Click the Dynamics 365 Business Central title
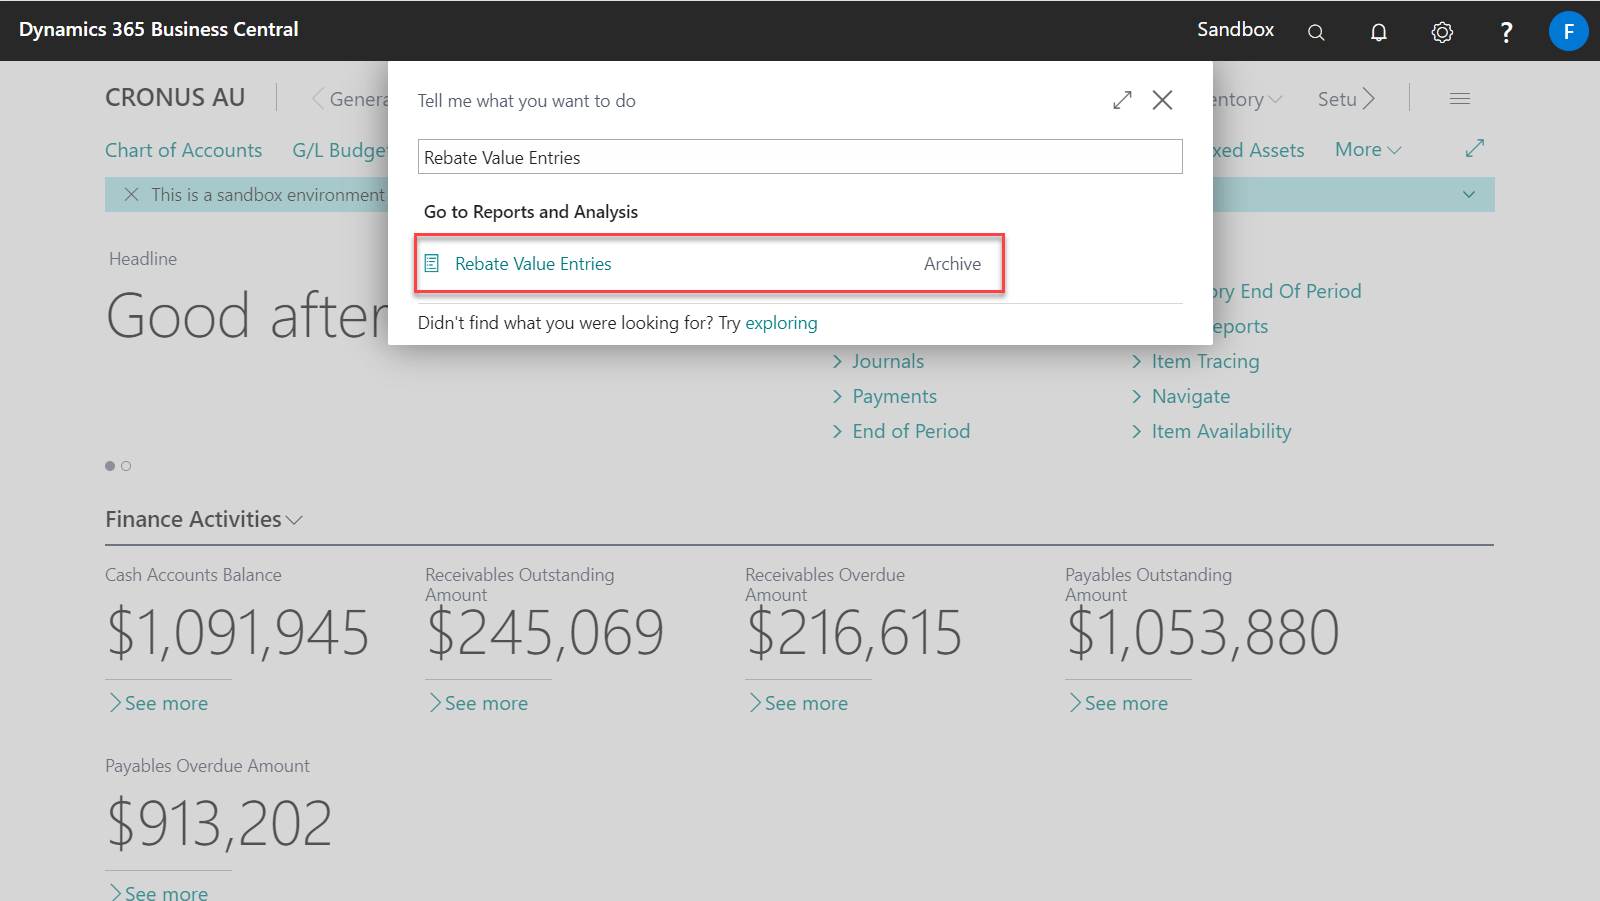 click(159, 30)
